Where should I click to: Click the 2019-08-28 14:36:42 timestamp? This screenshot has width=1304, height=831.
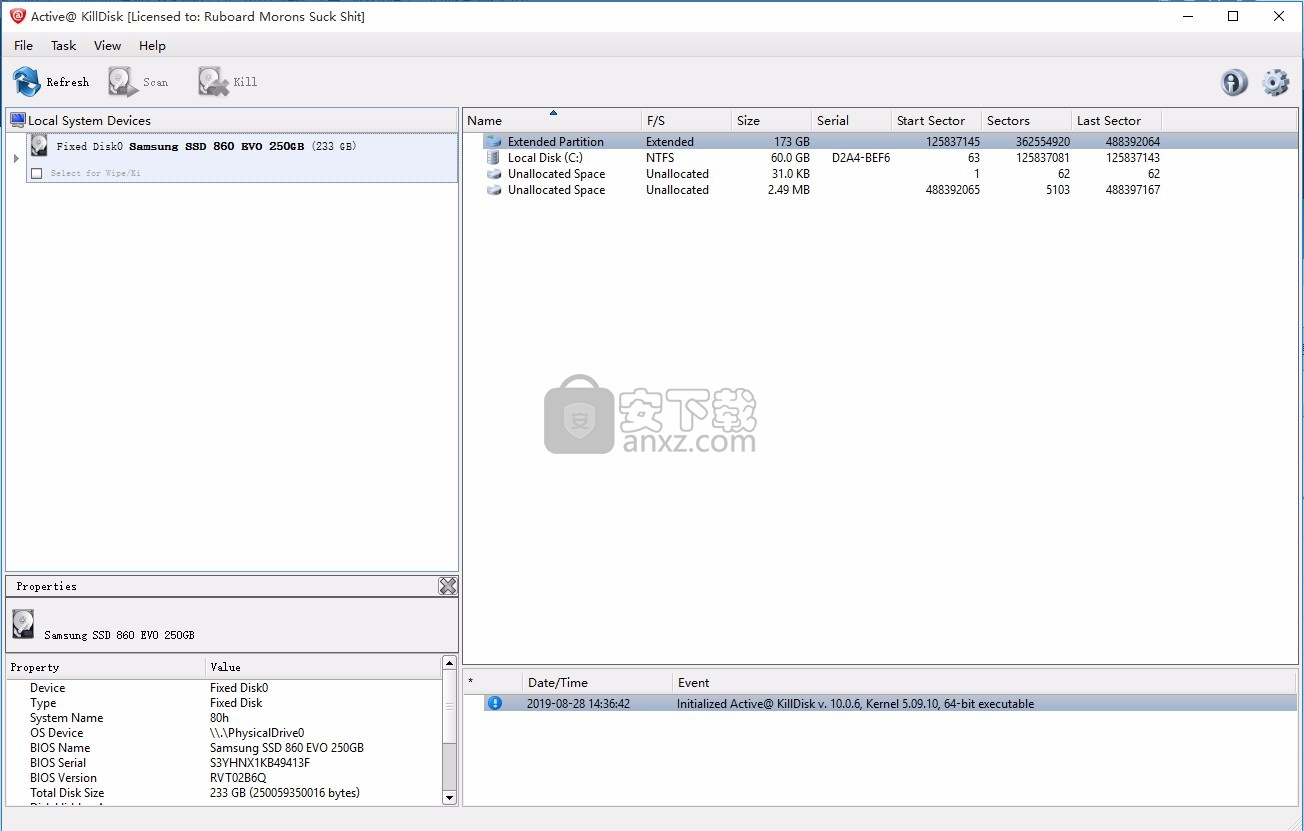click(578, 704)
